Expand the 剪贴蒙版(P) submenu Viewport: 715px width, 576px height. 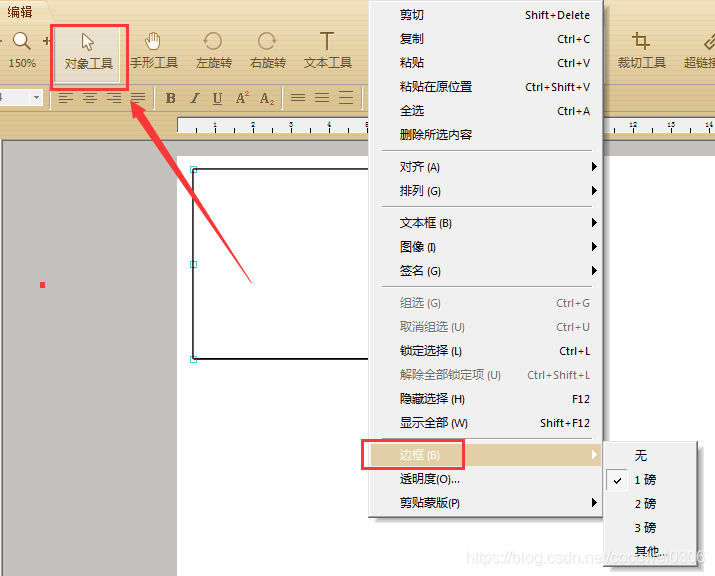coord(486,503)
